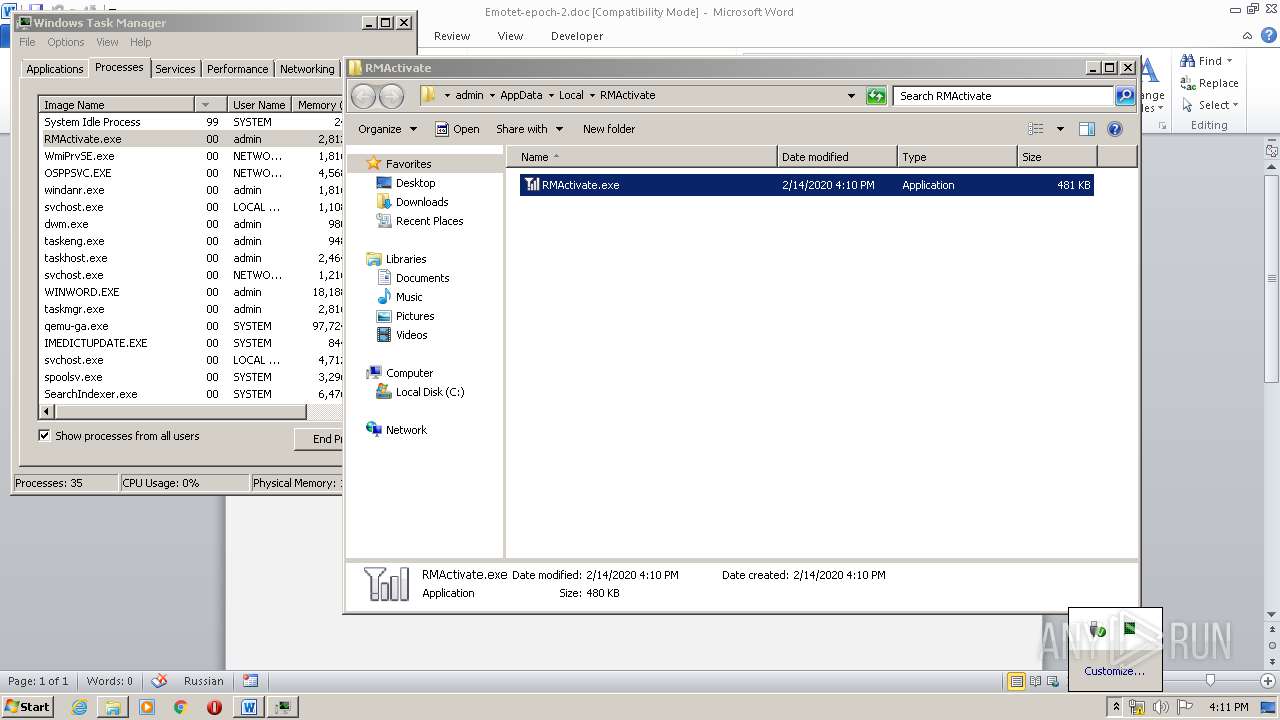Switch to Services tab in Task Manager
This screenshot has height=720, width=1280.
click(x=175, y=69)
